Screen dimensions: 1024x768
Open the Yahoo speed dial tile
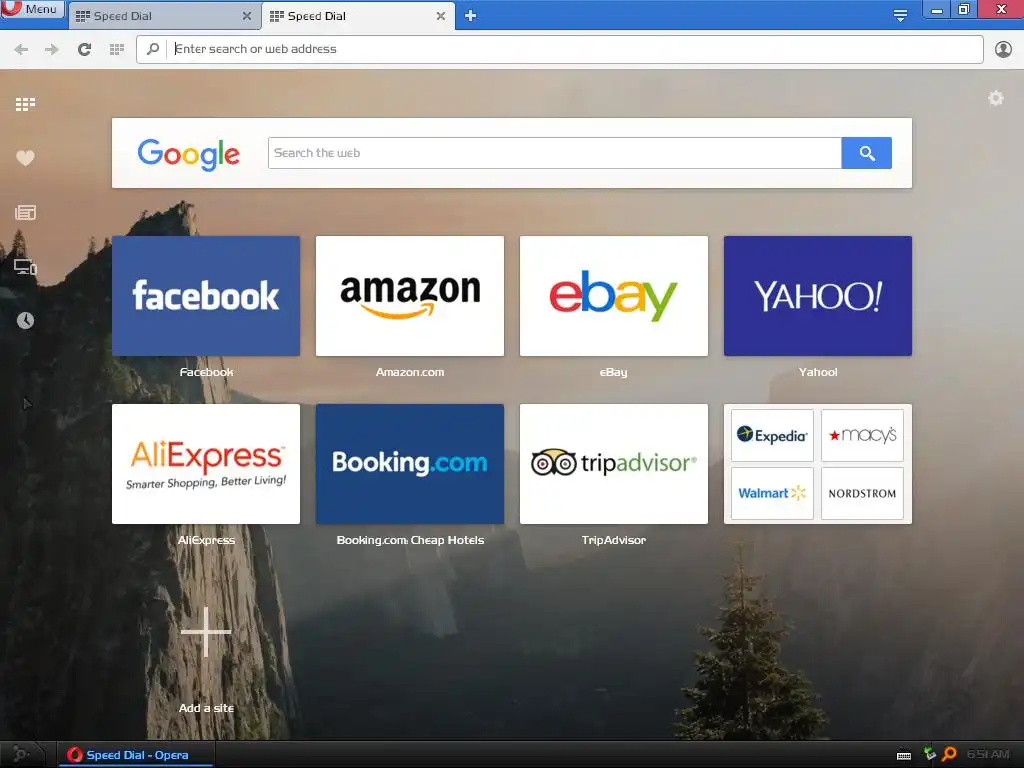pyautogui.click(x=818, y=296)
